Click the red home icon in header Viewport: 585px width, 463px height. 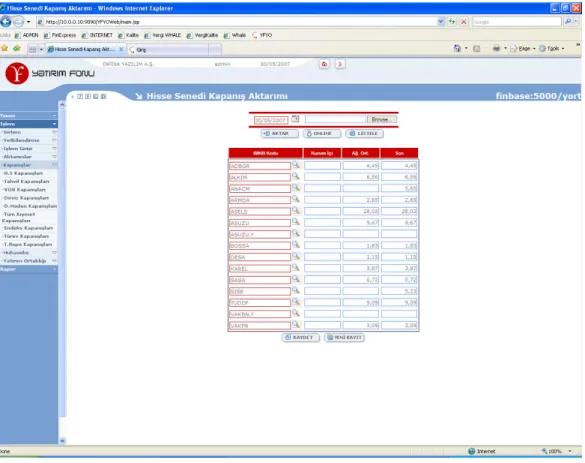click(324, 64)
